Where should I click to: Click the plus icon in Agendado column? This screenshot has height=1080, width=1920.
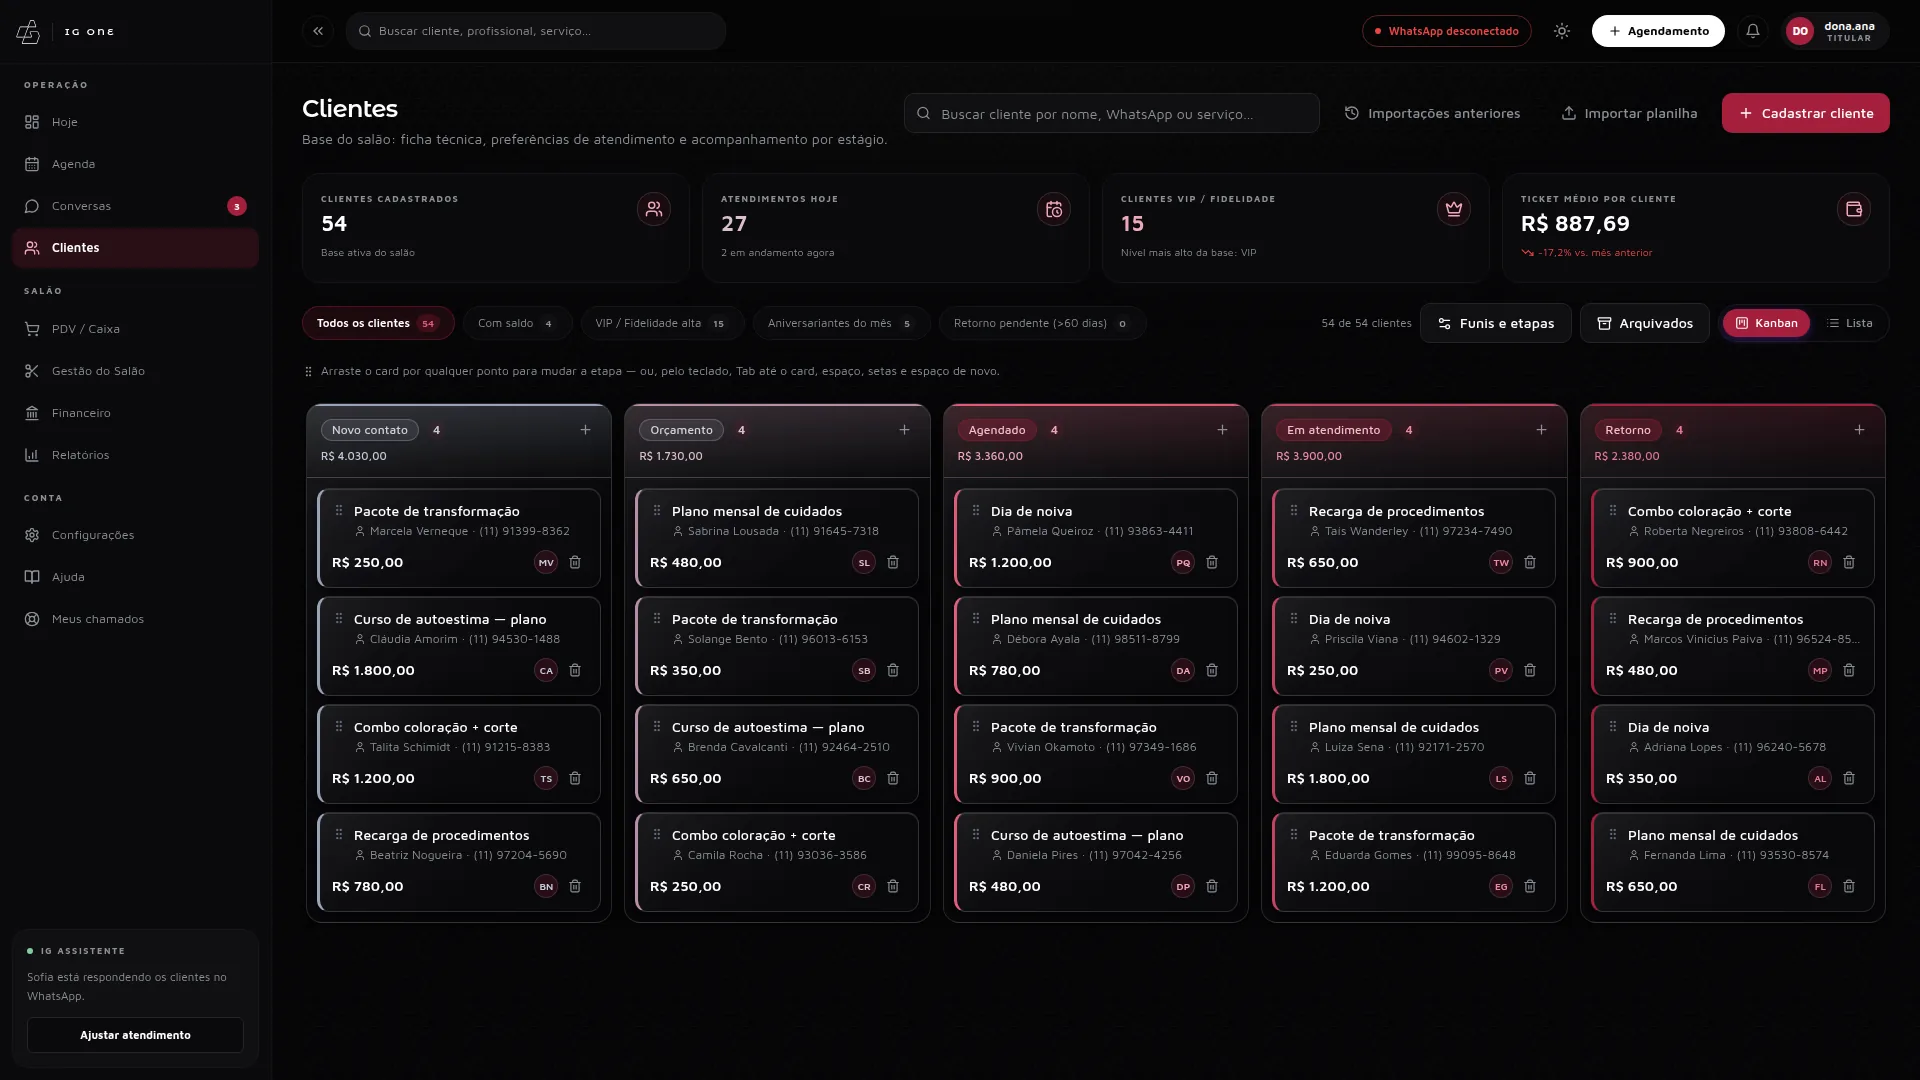tap(1222, 430)
